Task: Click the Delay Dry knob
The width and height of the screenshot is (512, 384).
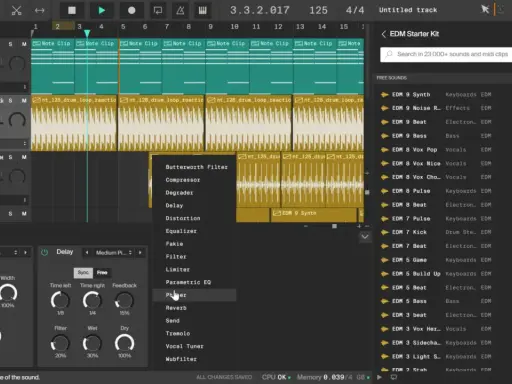Action: click(x=124, y=343)
